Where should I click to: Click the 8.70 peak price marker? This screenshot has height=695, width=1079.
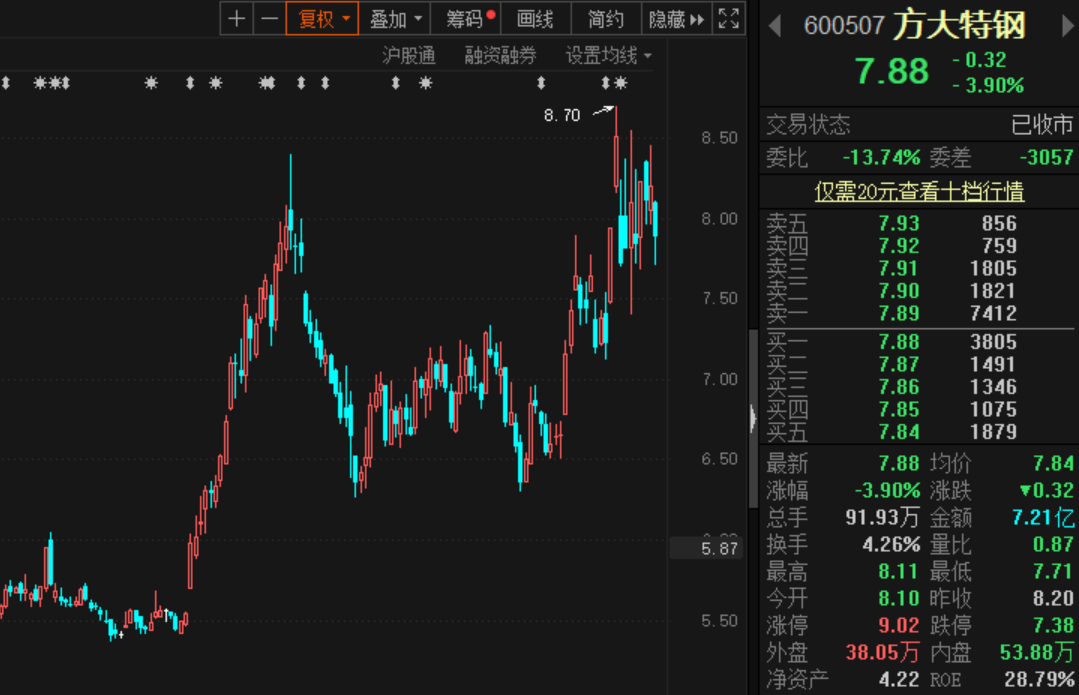point(562,115)
